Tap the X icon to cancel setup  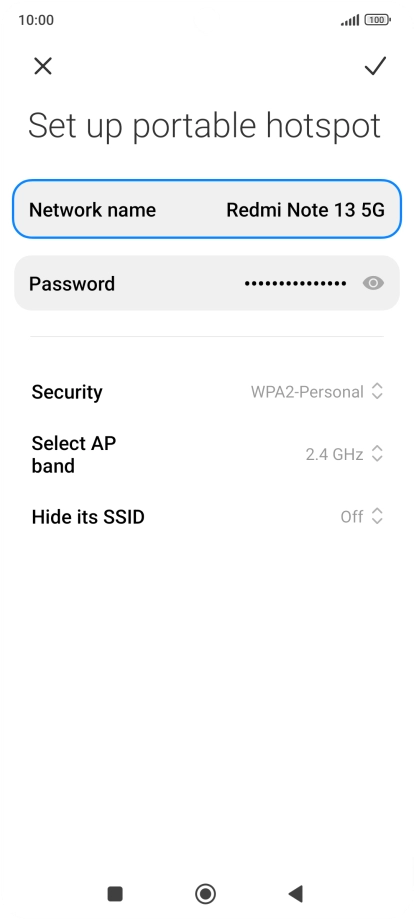coord(43,66)
